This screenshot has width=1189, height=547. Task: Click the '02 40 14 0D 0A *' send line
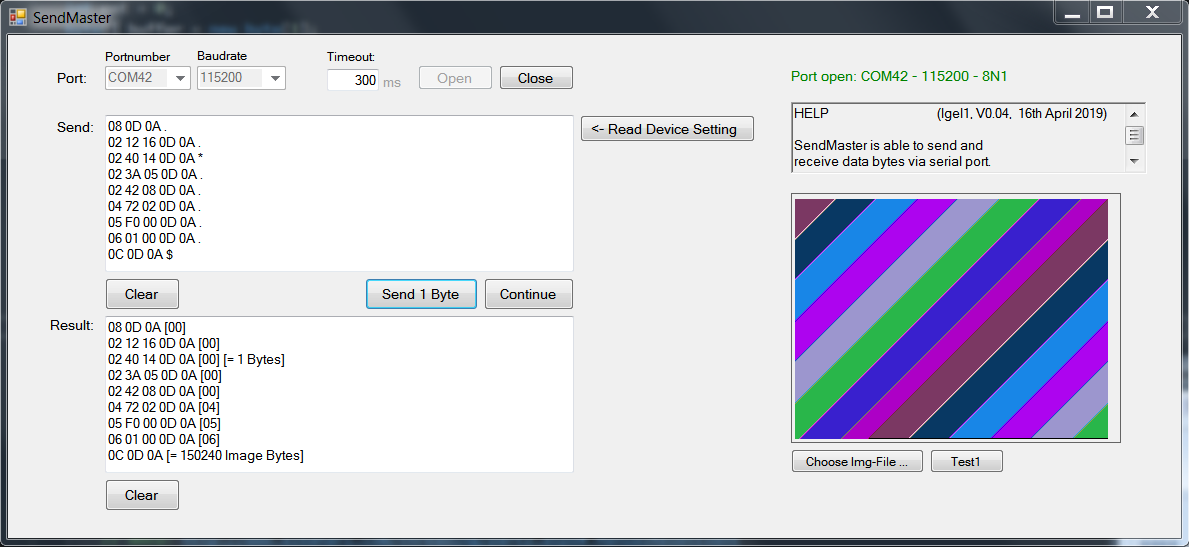point(155,158)
